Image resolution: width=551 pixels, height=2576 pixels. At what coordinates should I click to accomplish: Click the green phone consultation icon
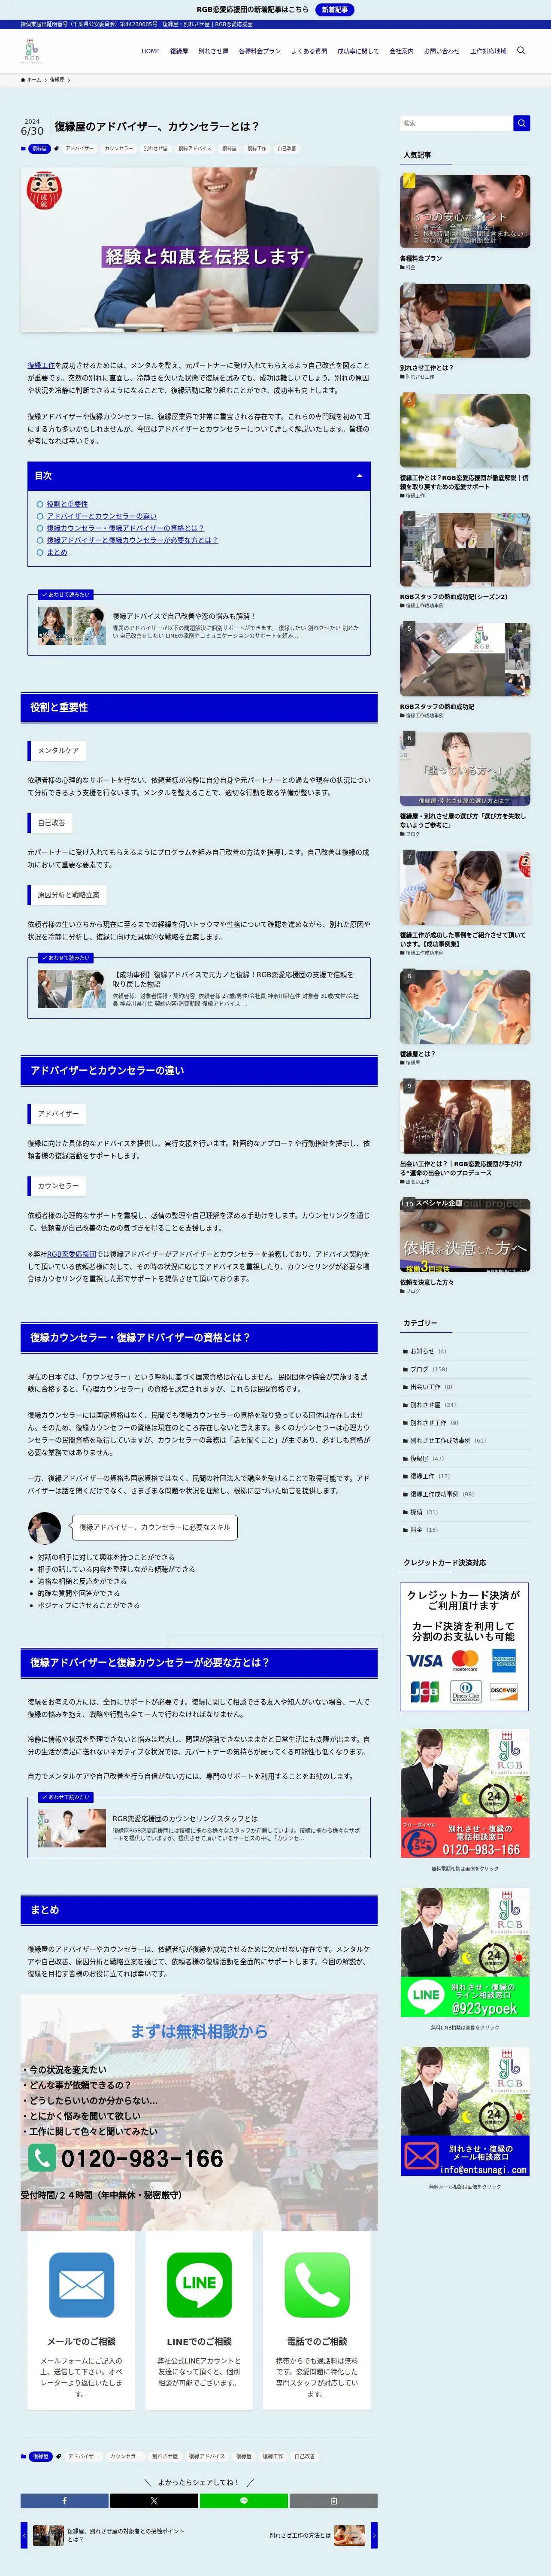tap(317, 2285)
